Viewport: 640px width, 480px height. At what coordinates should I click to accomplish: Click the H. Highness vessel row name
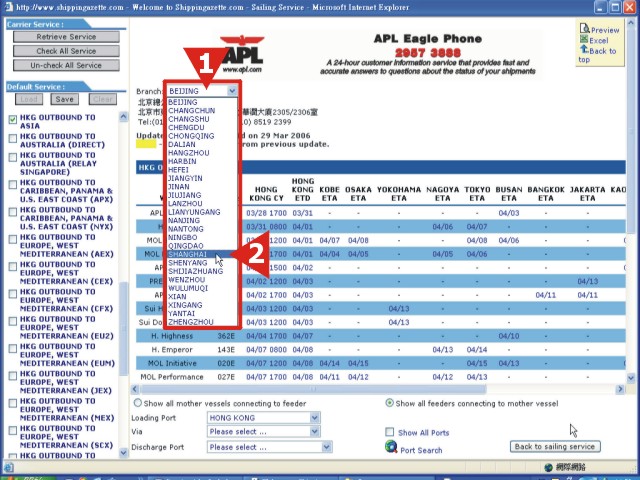point(172,336)
